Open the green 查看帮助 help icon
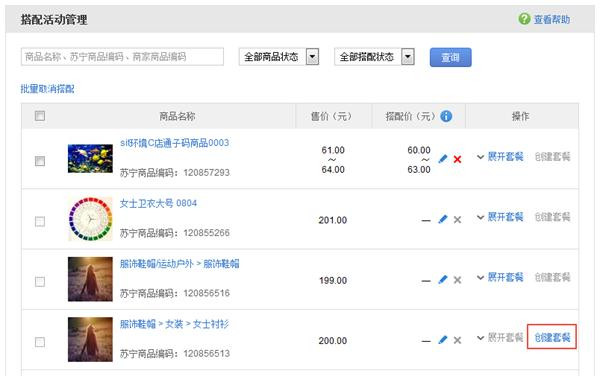600x376 pixels. pos(524,19)
